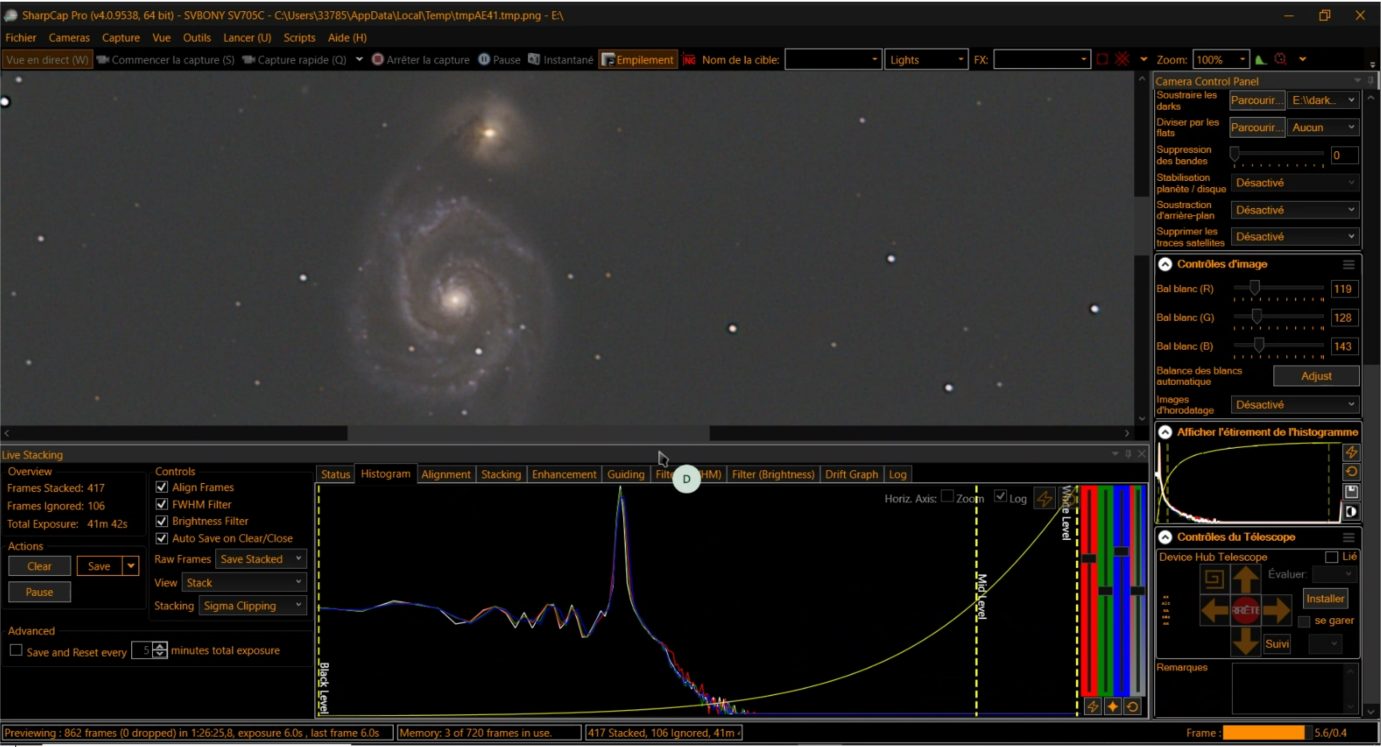Viewport: 1381px width, 747px height.
Task: Collapse the Contrôles d'image section
Action: coord(1165,265)
